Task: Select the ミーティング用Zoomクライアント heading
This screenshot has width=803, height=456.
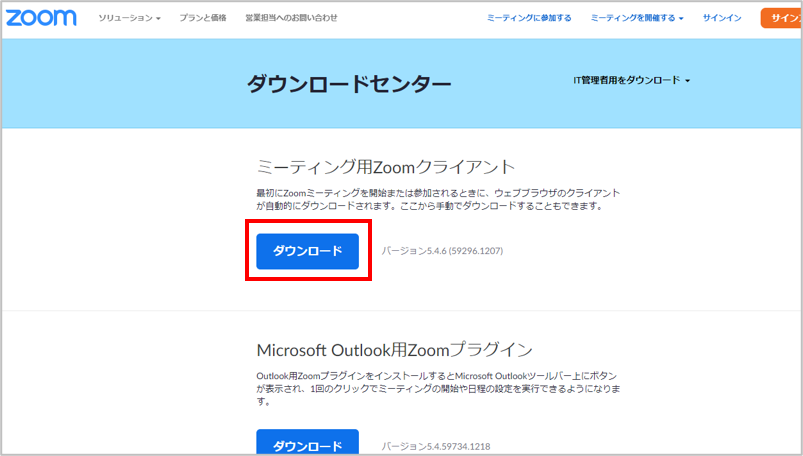Action: click(386, 167)
